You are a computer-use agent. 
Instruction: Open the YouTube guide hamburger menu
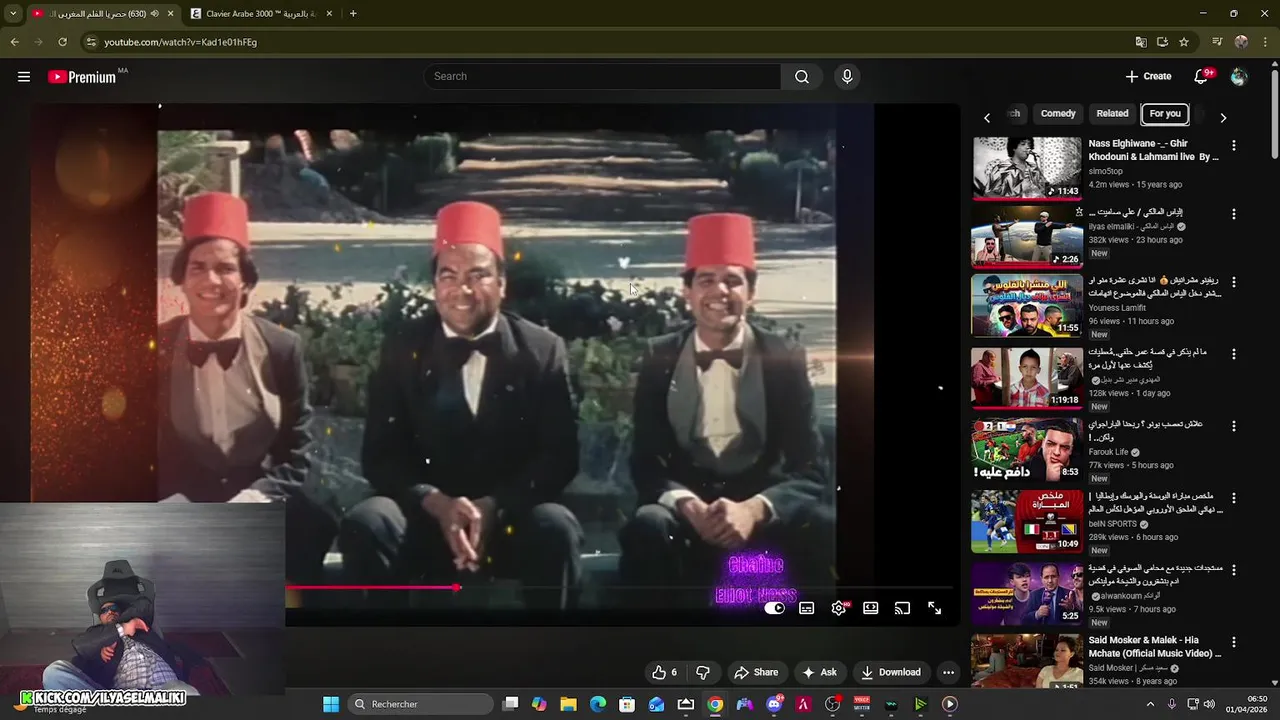point(24,77)
